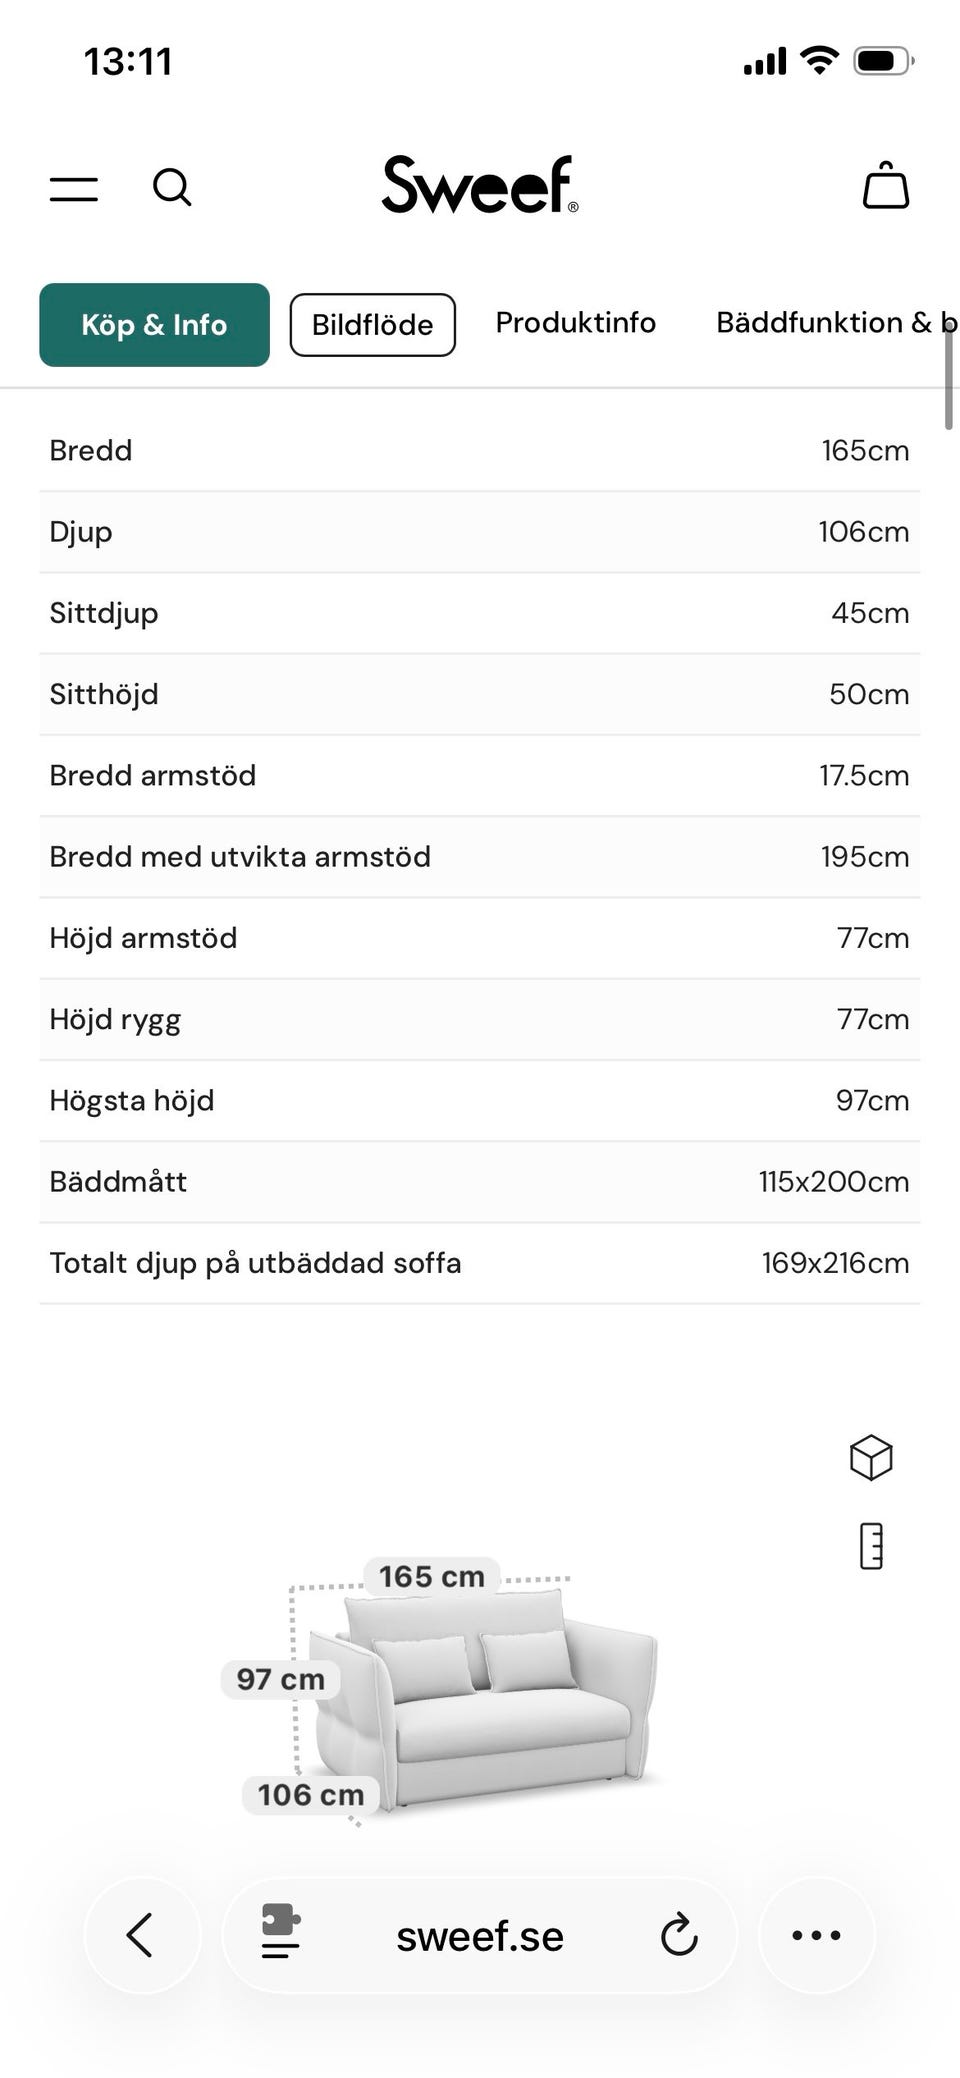Open the 3D cube view icon
Screen dimensions: 960x2078
[x=870, y=1457]
